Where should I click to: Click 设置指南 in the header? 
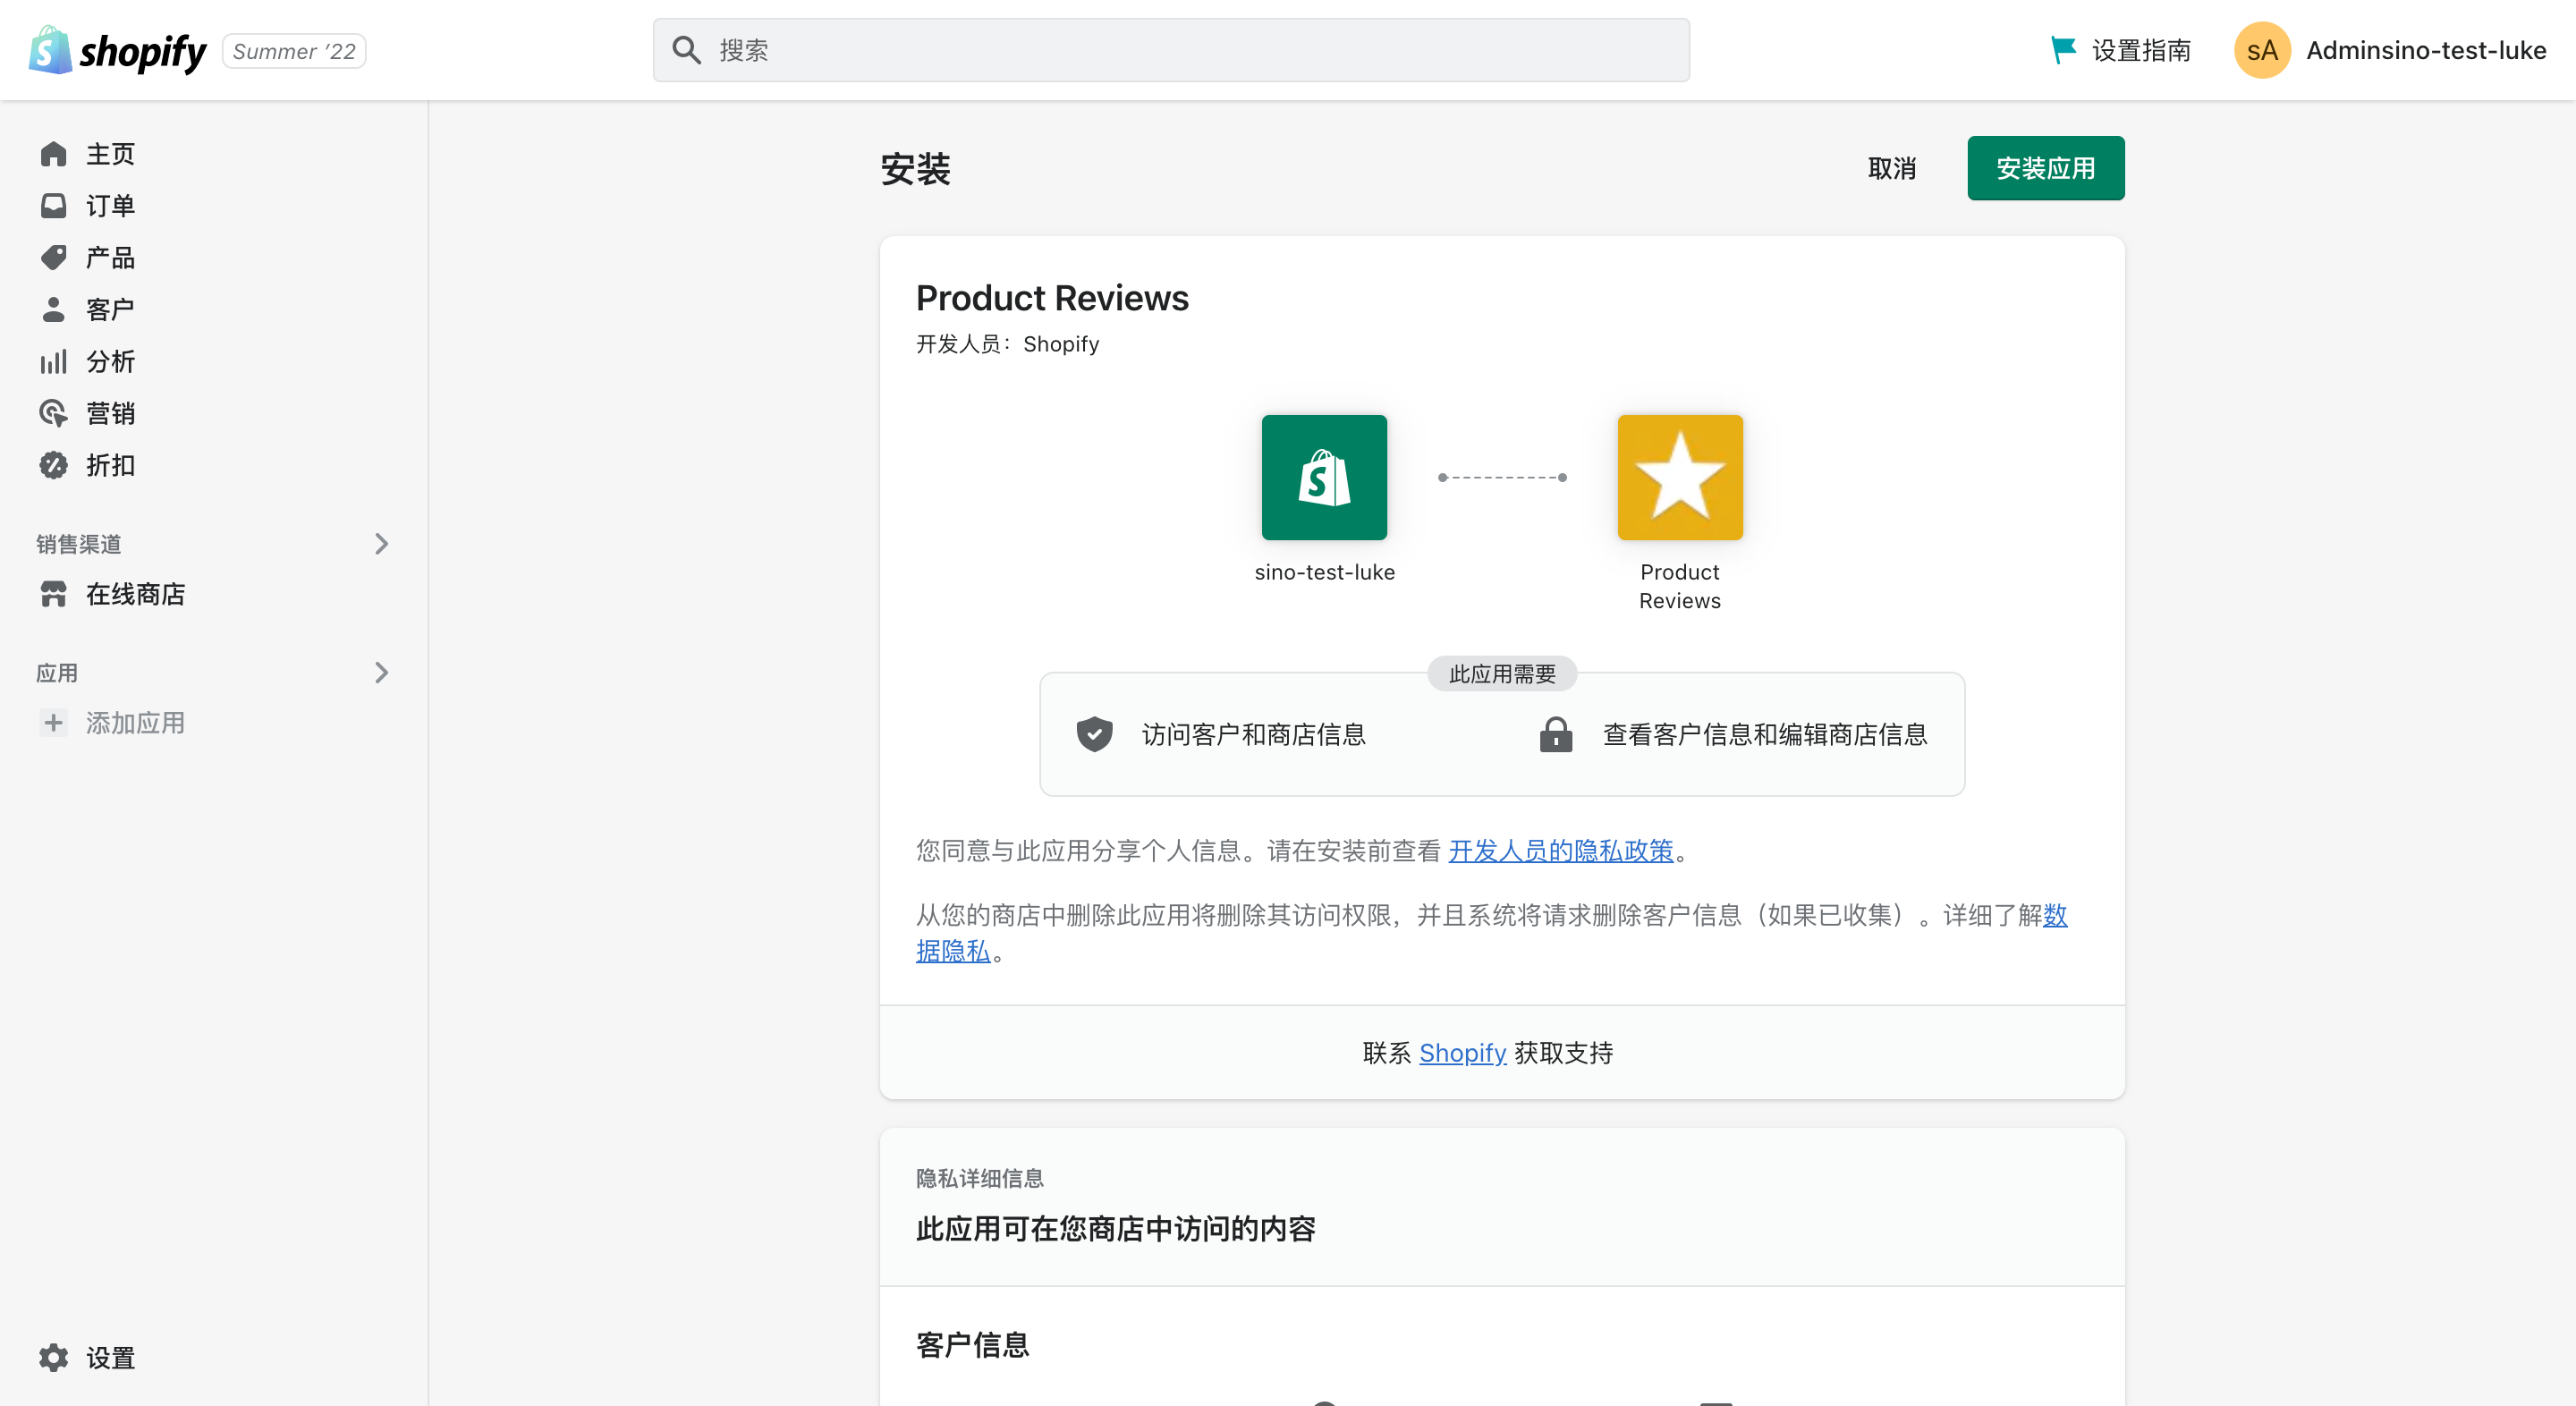click(2120, 50)
